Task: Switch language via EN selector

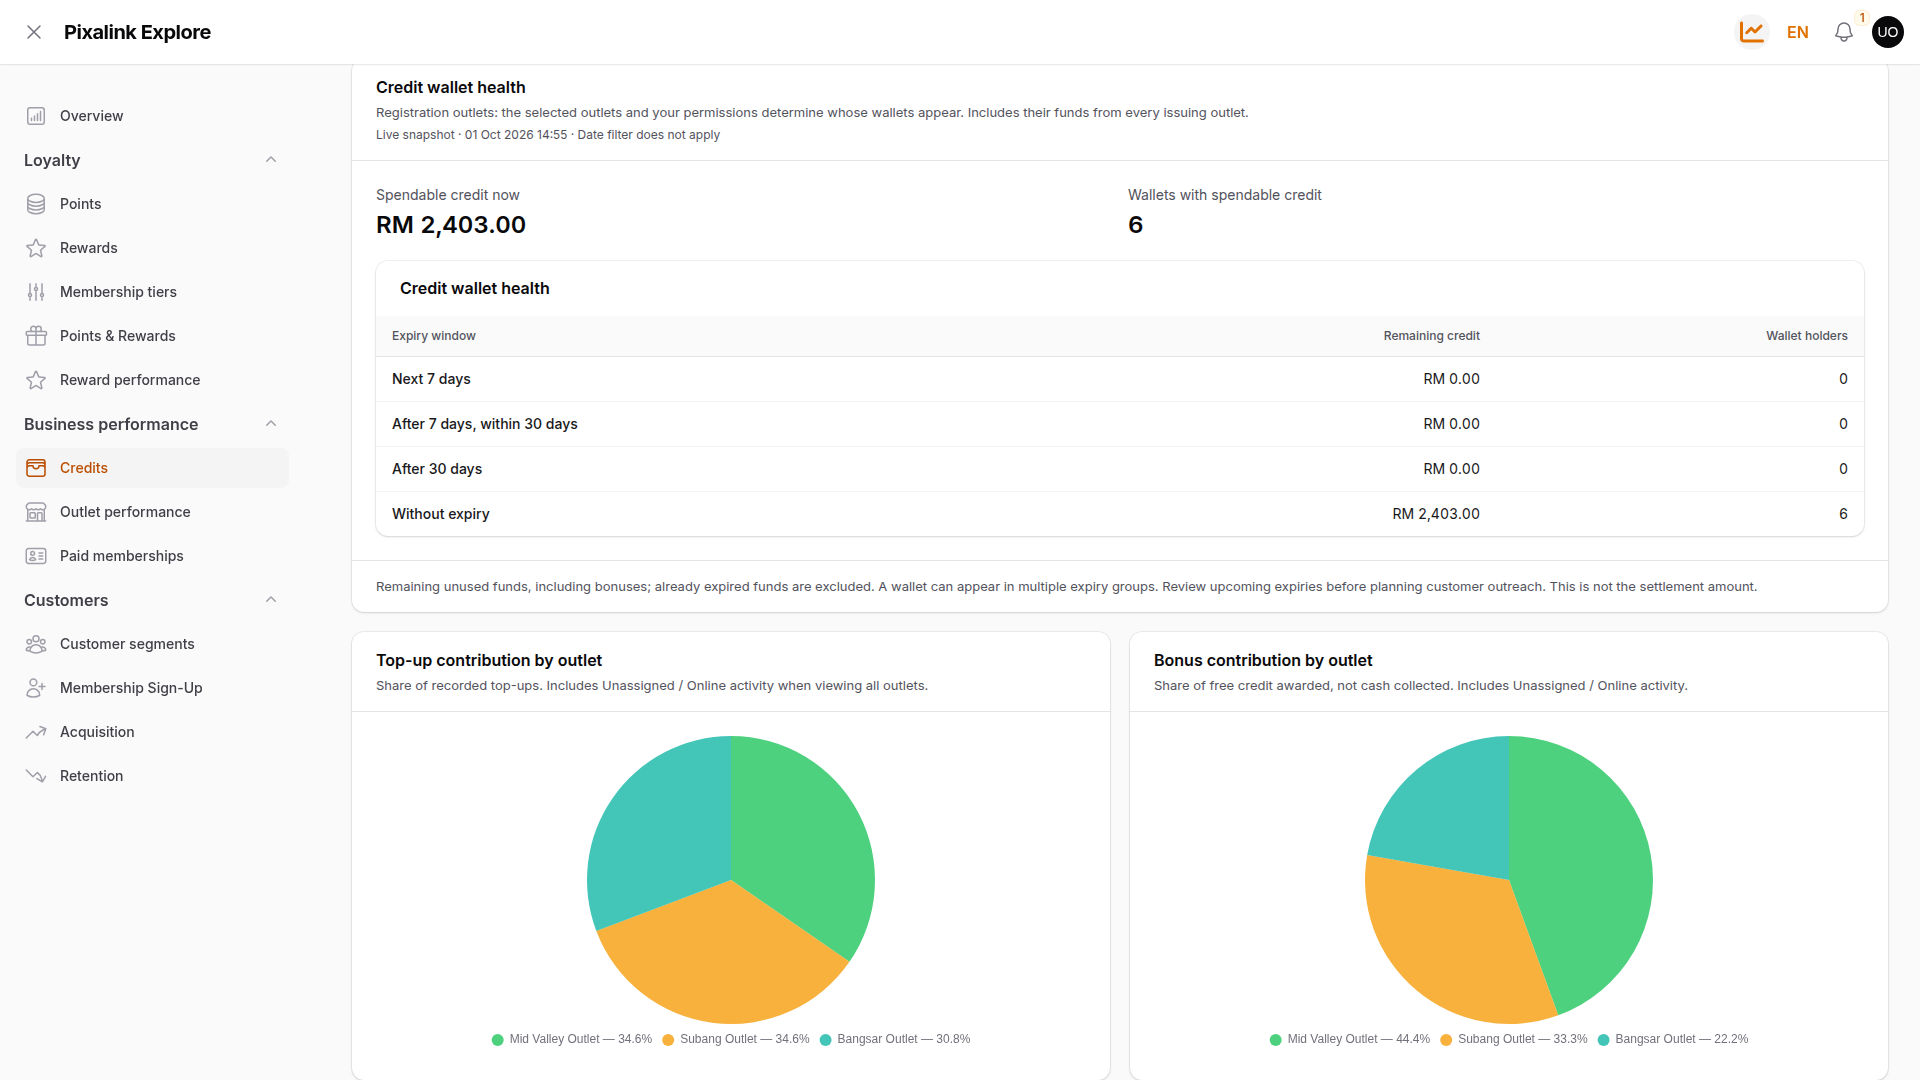Action: (1798, 32)
